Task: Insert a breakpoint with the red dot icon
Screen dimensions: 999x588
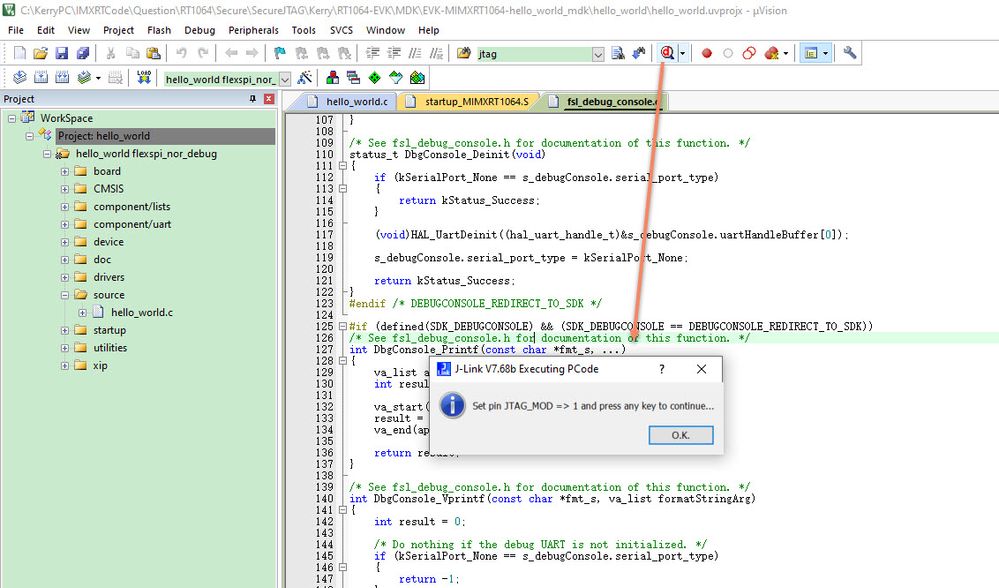Action: (707, 54)
